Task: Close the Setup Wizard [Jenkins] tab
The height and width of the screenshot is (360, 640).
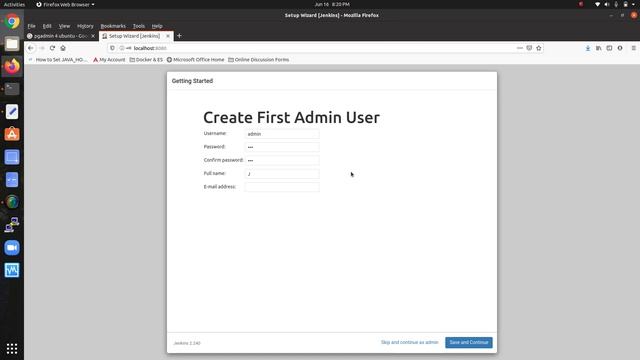Action: [168, 36]
